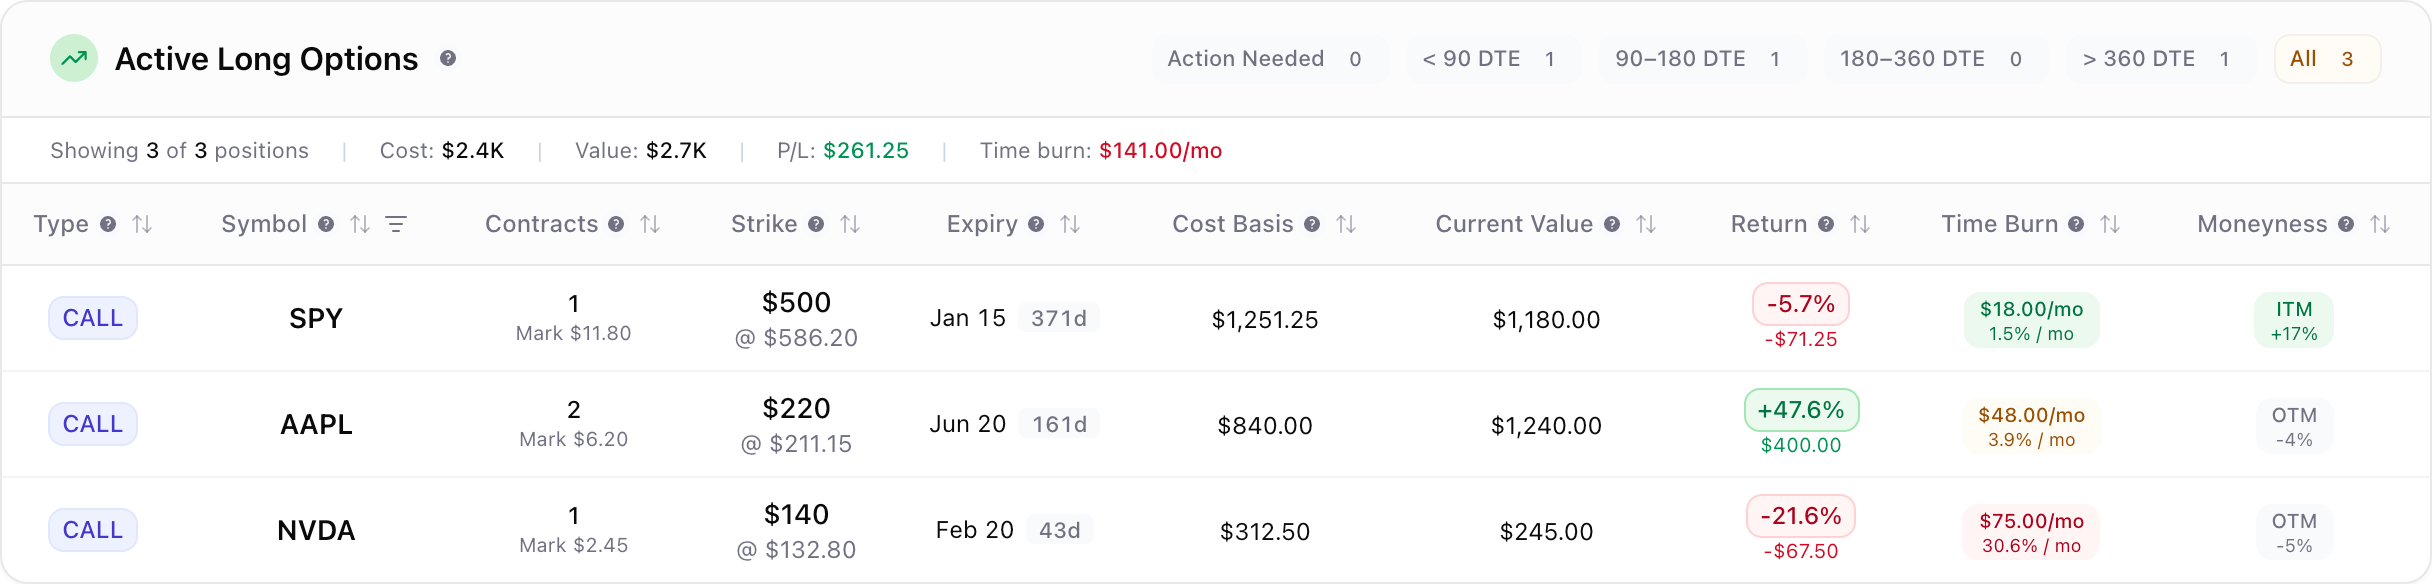Select the < 90 DTE filter tab
The width and height of the screenshot is (2432, 584).
coord(1493,59)
